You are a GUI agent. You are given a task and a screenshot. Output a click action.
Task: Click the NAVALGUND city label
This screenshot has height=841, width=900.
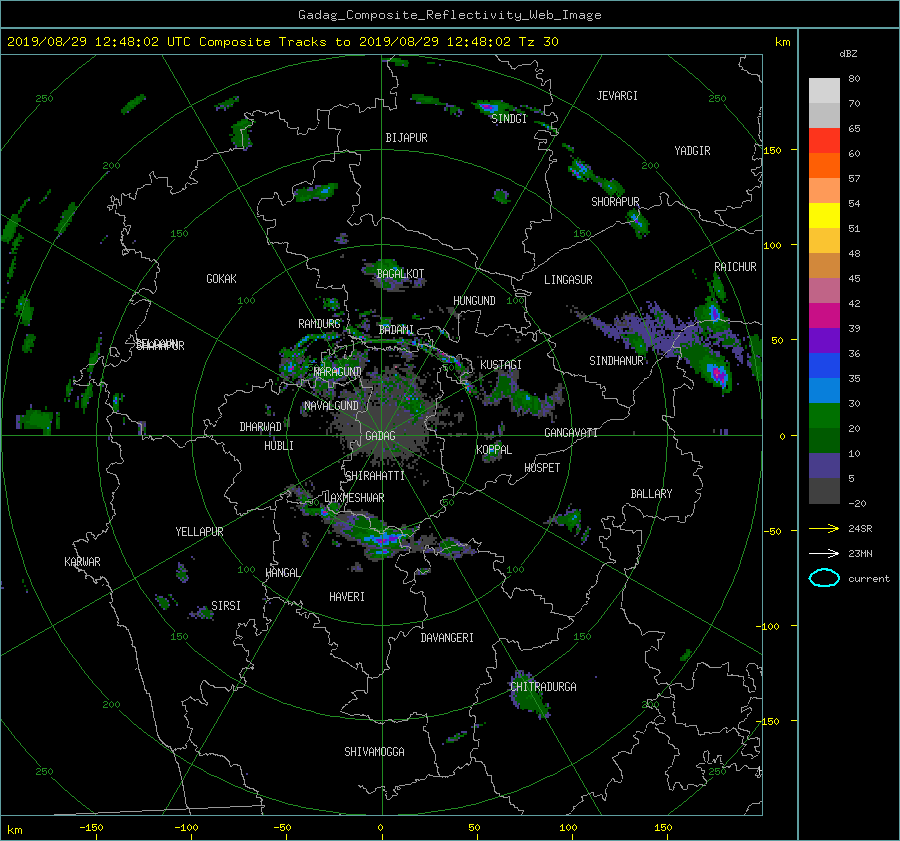click(331, 406)
